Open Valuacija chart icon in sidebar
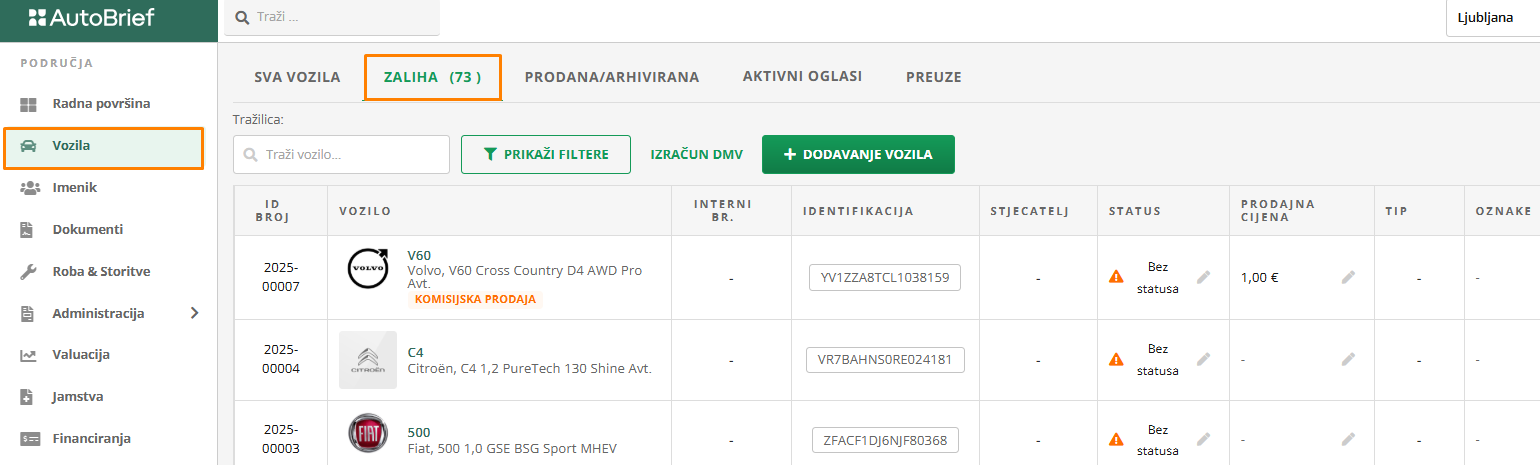Image resolution: width=1540 pixels, height=465 pixels. click(x=28, y=355)
